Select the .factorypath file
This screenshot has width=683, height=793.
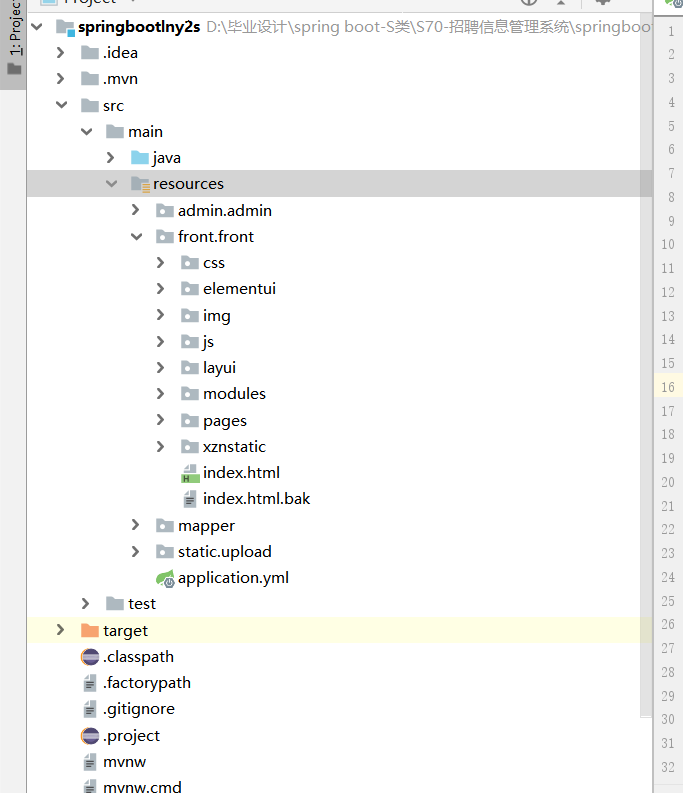146,683
